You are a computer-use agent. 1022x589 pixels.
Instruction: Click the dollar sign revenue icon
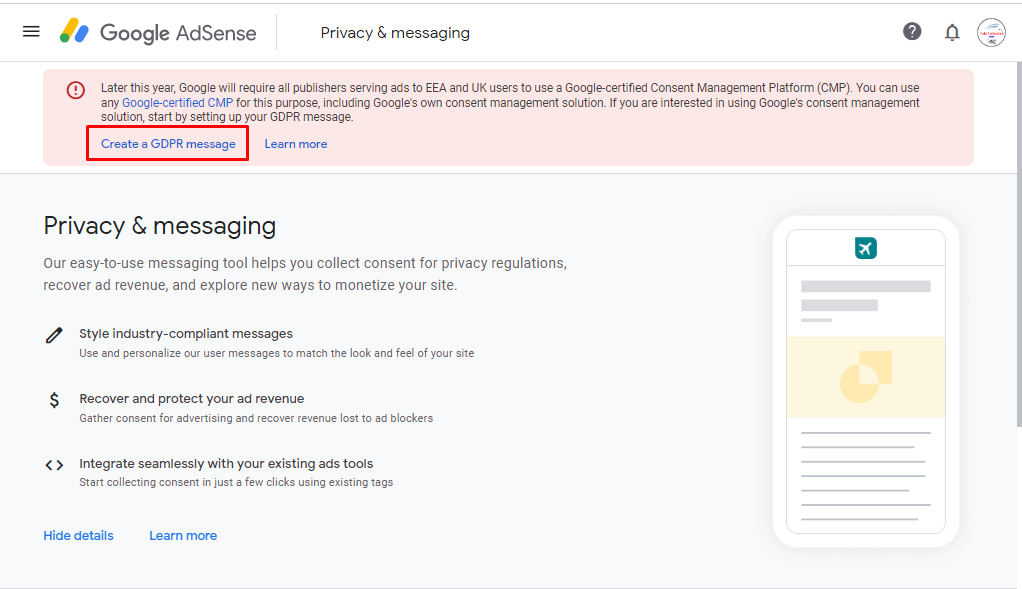pyautogui.click(x=54, y=399)
